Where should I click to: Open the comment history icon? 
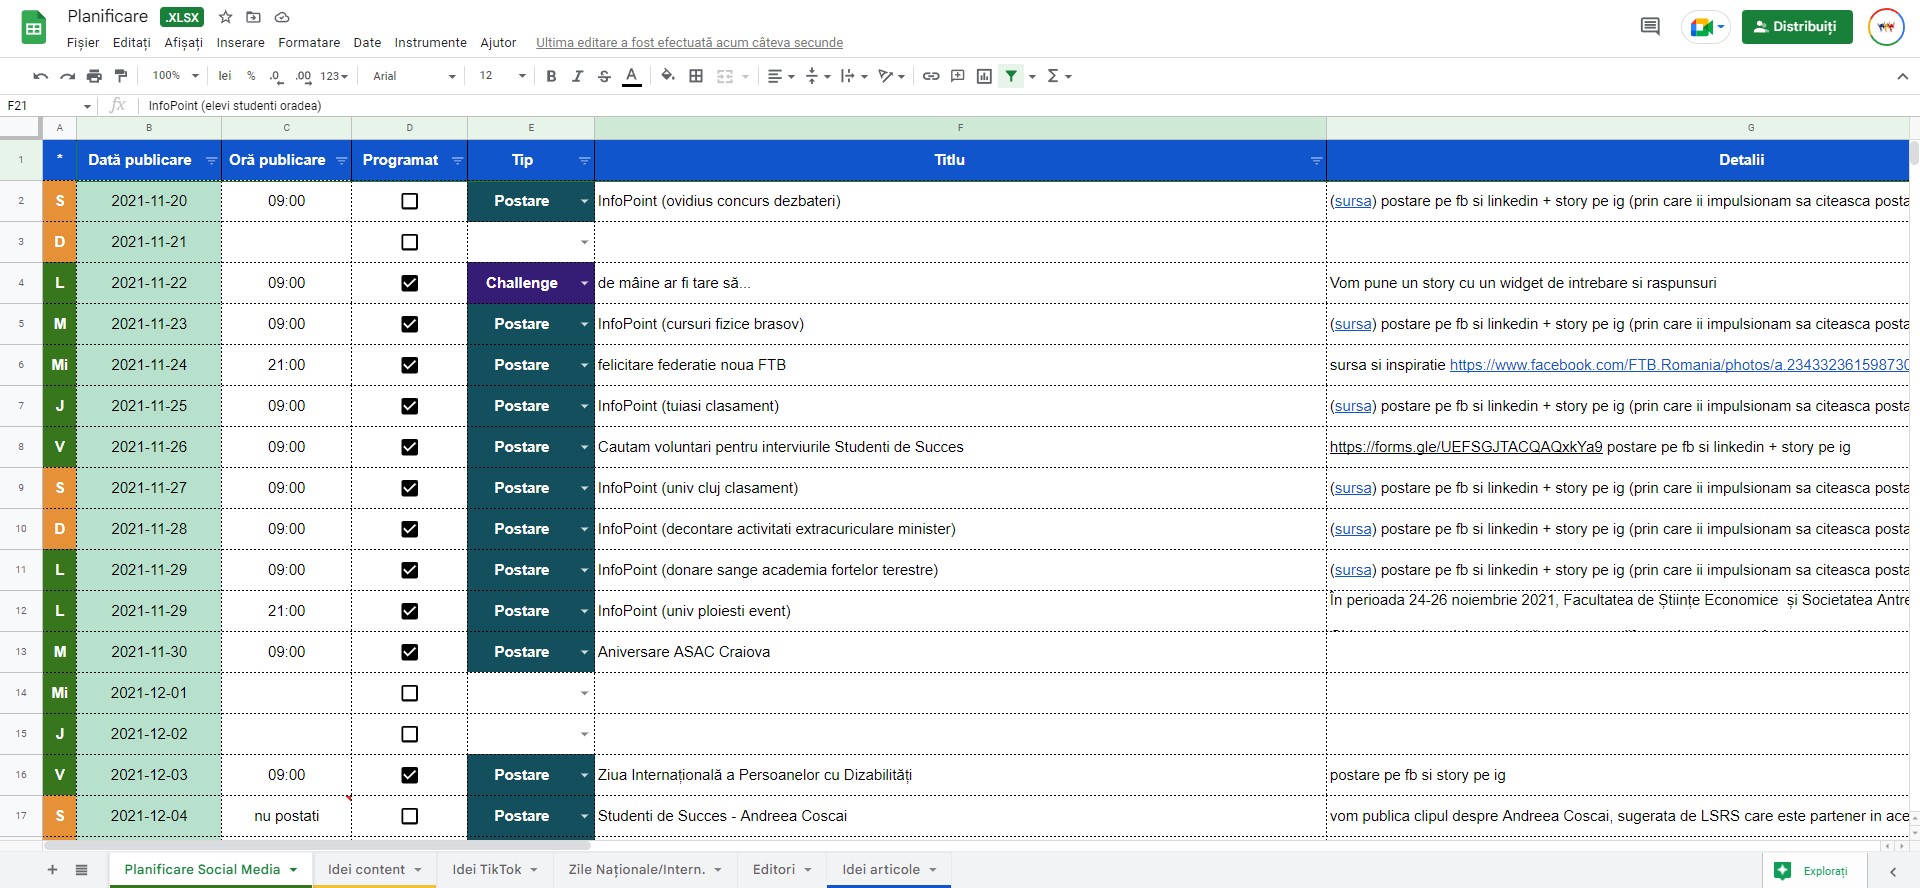tap(1650, 27)
